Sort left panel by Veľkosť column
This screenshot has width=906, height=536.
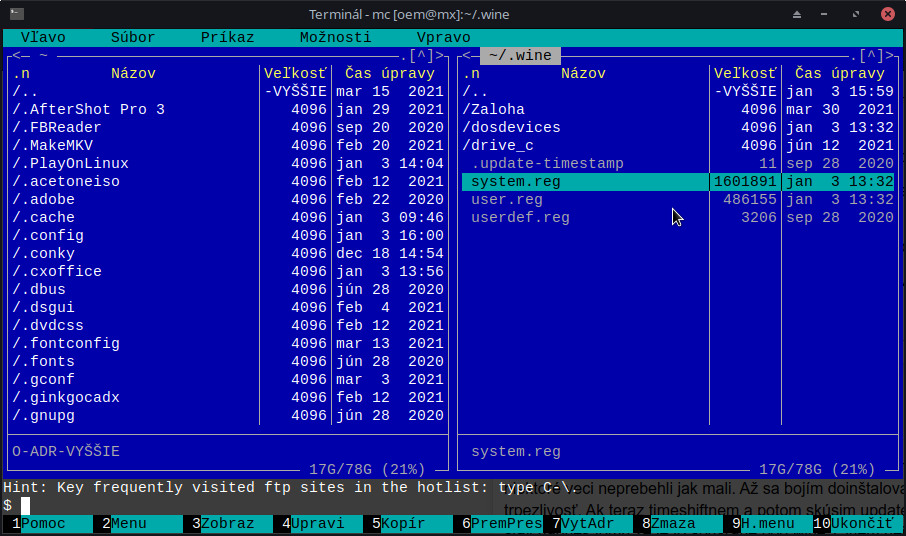[x=295, y=73]
